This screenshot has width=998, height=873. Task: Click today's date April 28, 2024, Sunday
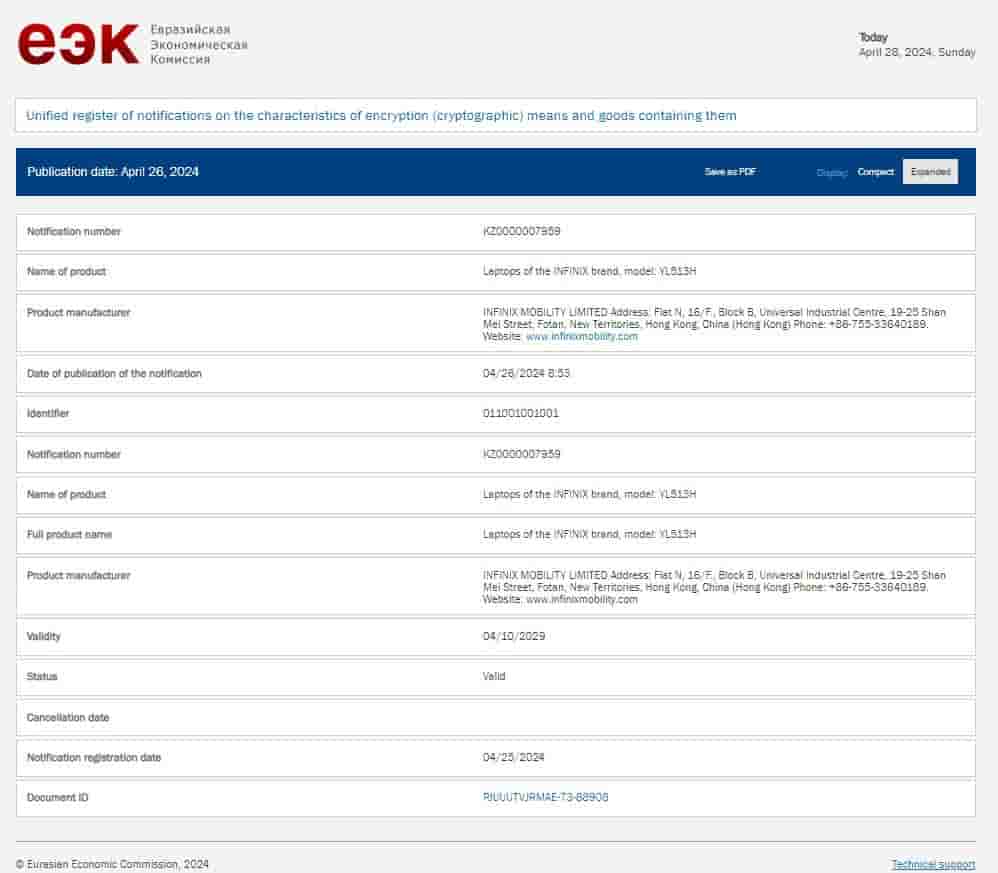(916, 53)
